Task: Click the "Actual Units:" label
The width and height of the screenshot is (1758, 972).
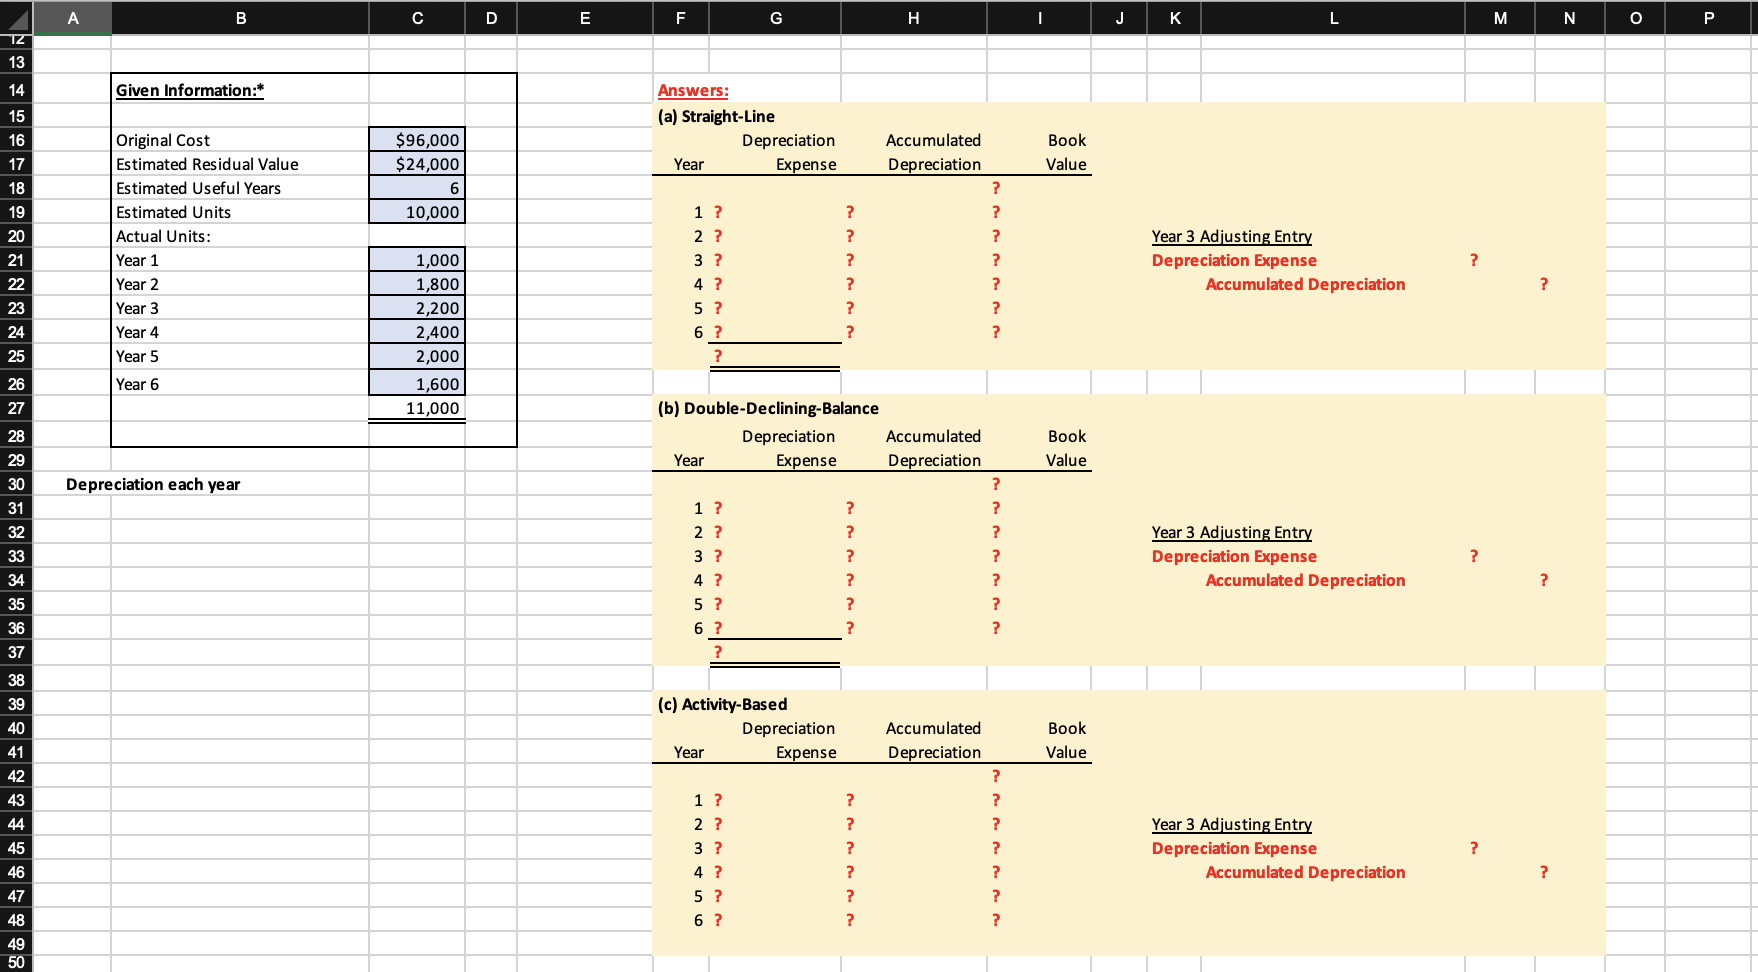Action: click(163, 236)
